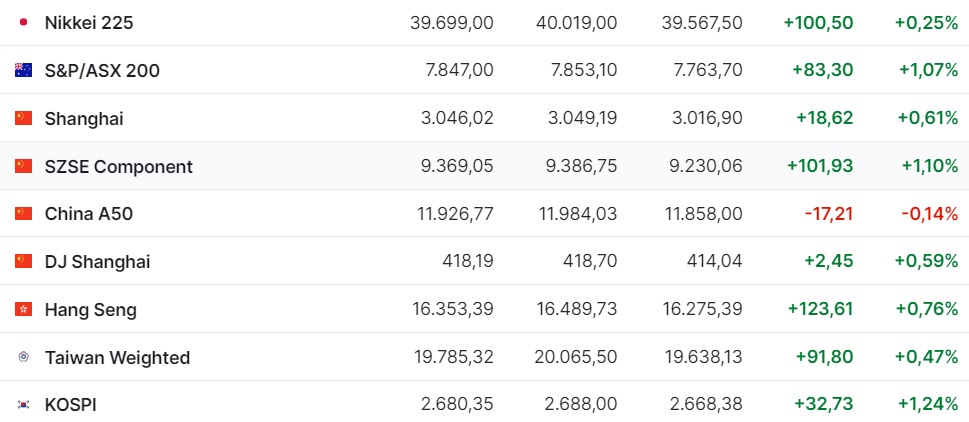Click the red -0,14% change value
This screenshot has height=422, width=969.
(x=929, y=214)
